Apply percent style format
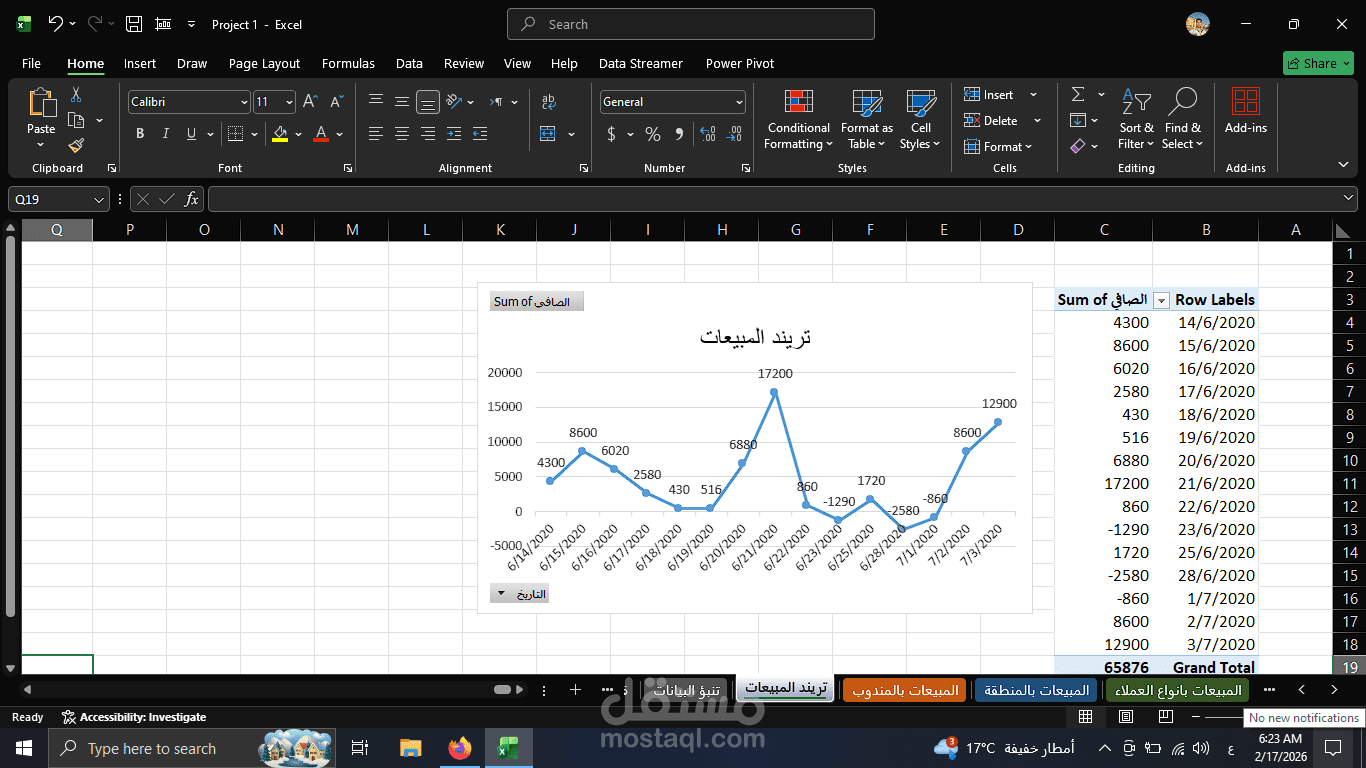 [x=653, y=134]
